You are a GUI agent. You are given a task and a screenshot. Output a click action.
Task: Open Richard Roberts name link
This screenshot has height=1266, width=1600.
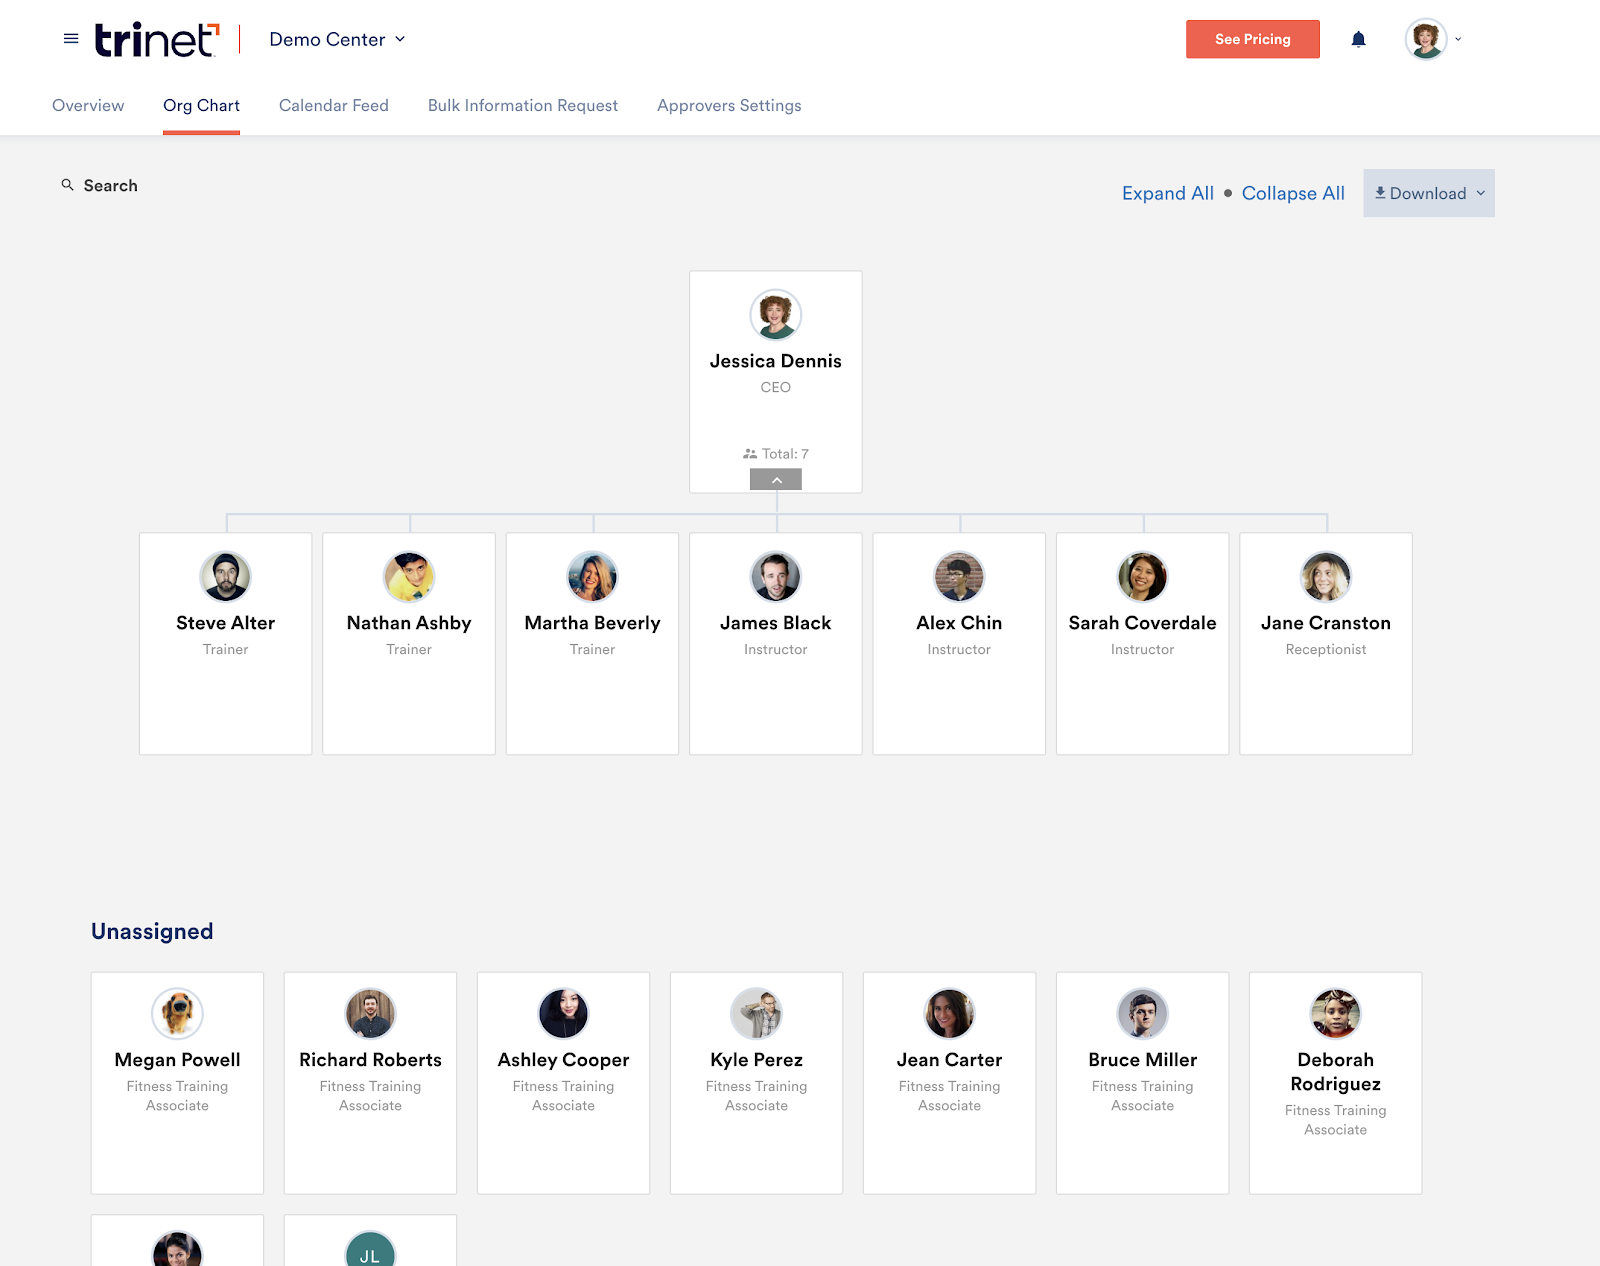tap(371, 1060)
